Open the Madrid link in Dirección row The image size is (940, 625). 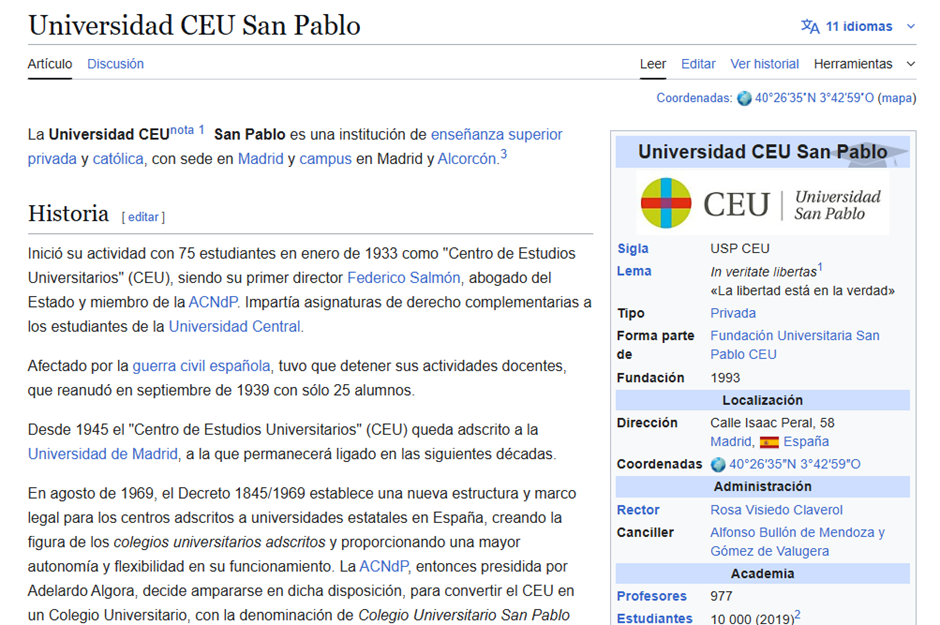(x=730, y=442)
